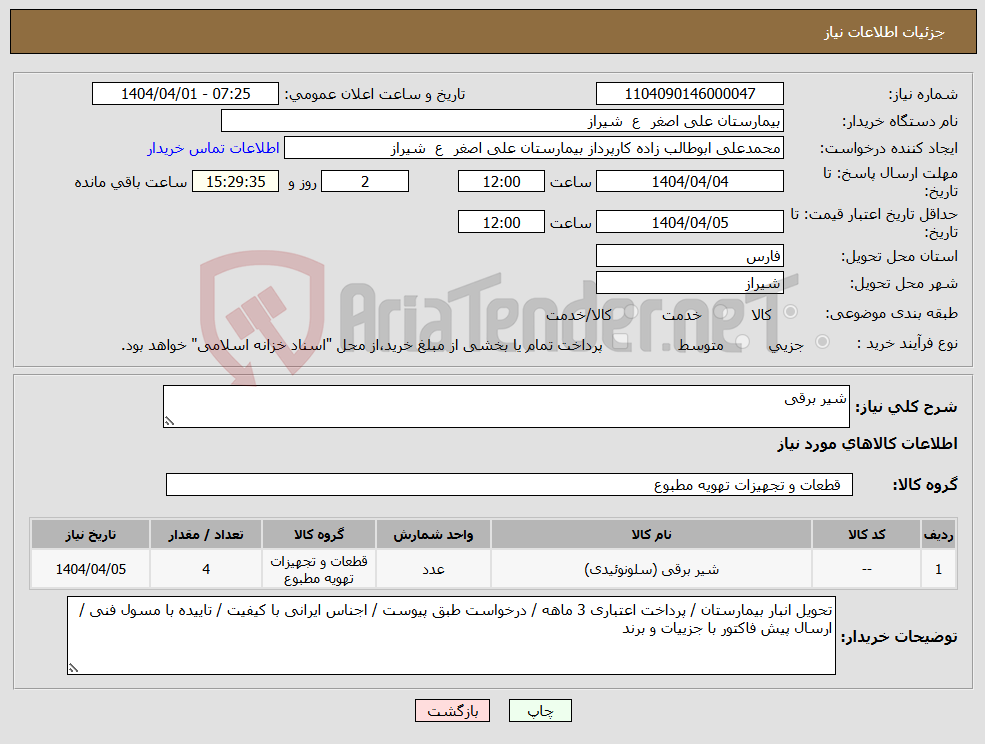Click the بازگشت (back) button
This screenshot has height=744, width=985.
(452, 711)
